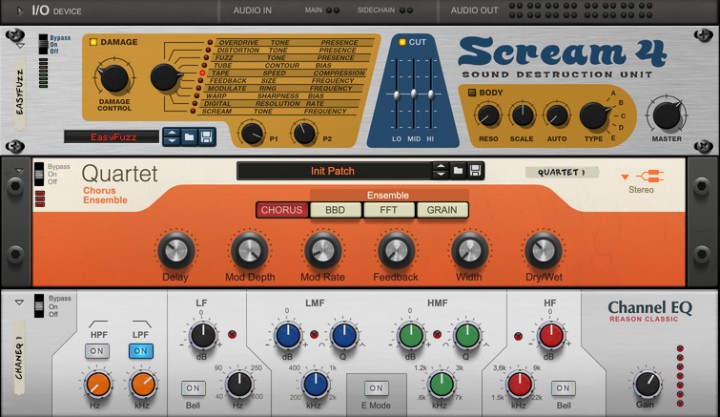
Task: Click the P1 parameter knob
Action: tap(252, 133)
